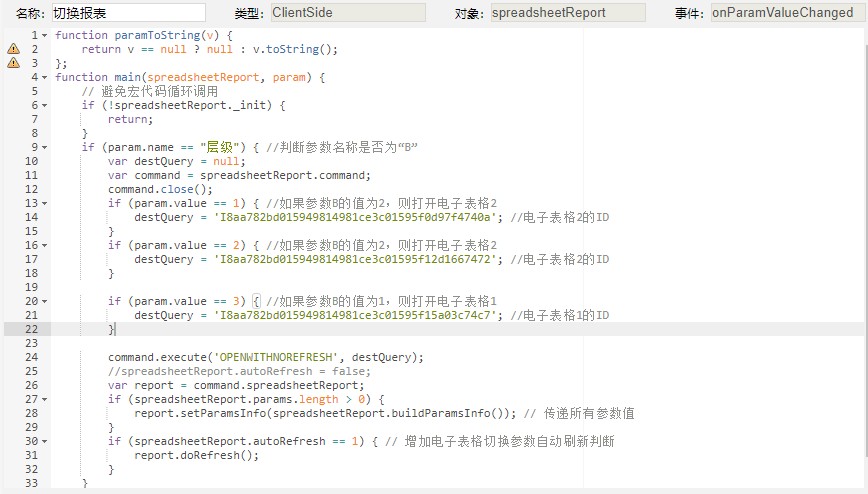Screen dimensions: 868x494
Task: Fold the param.value == 2 block on line 16
Action: point(45,245)
